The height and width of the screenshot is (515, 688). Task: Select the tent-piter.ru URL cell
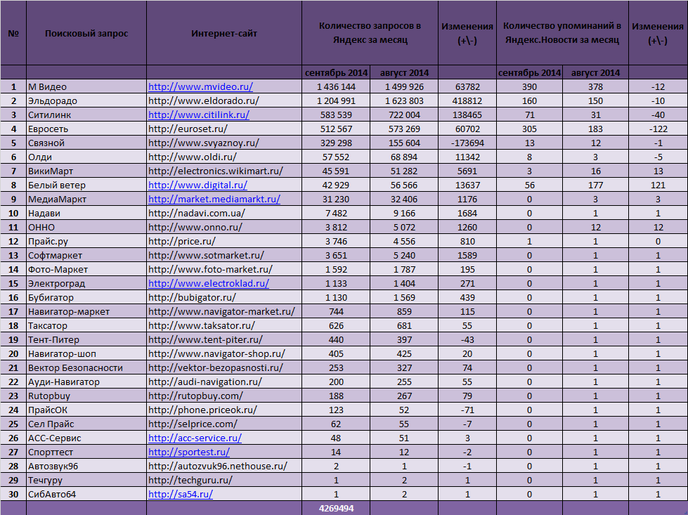[x=224, y=340]
